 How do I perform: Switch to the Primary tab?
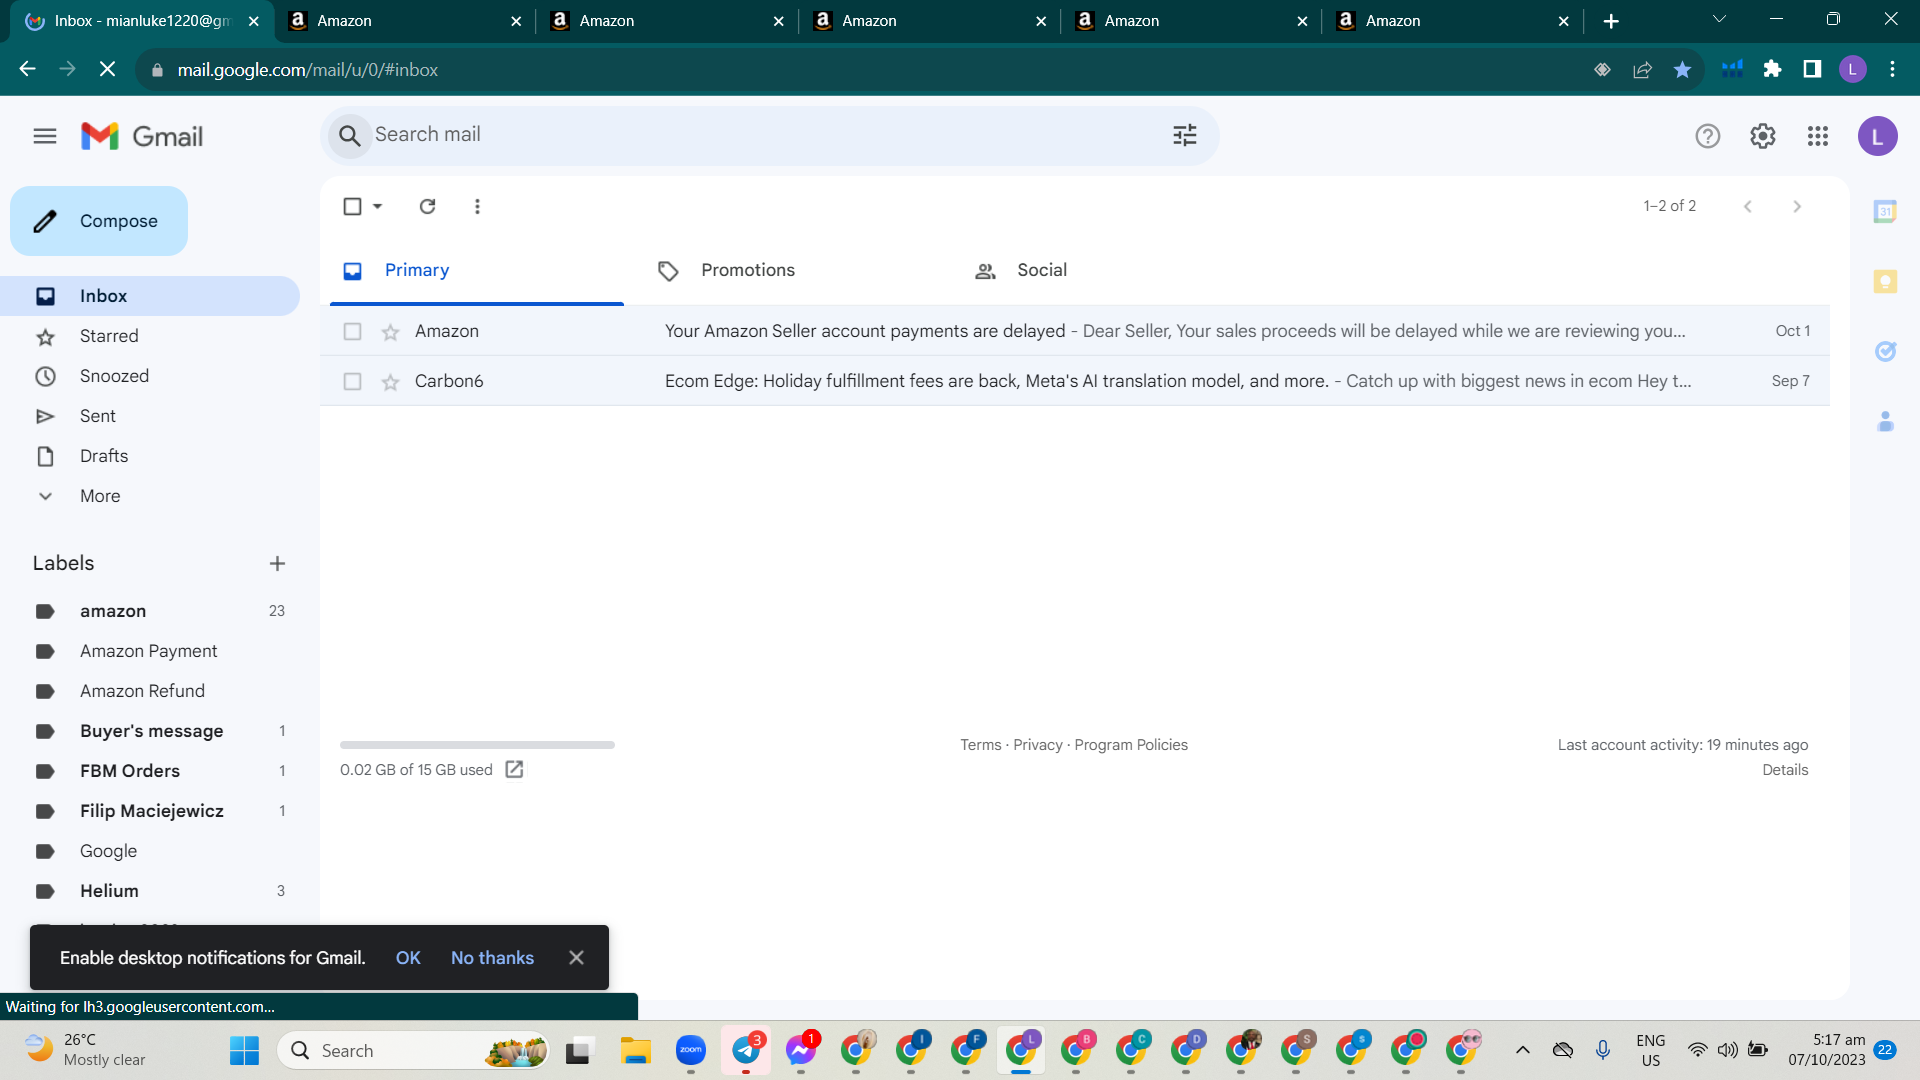coord(477,270)
